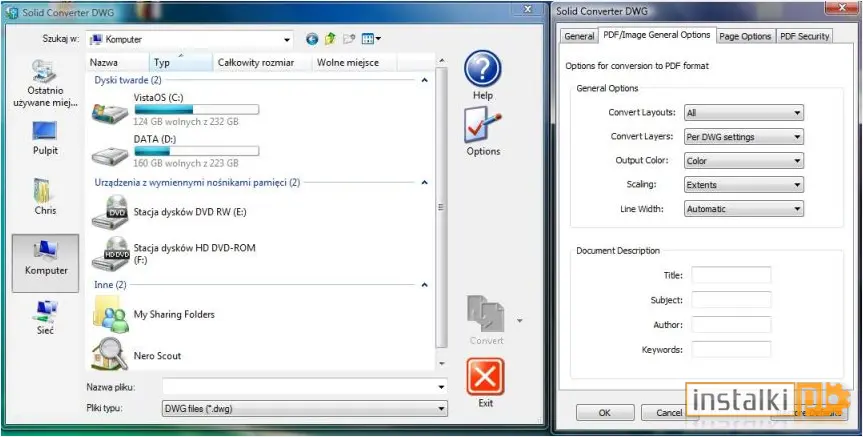This screenshot has width=863, height=437.
Task: Open Ostatnio używane miejsca shortcut
Action: coord(46,83)
